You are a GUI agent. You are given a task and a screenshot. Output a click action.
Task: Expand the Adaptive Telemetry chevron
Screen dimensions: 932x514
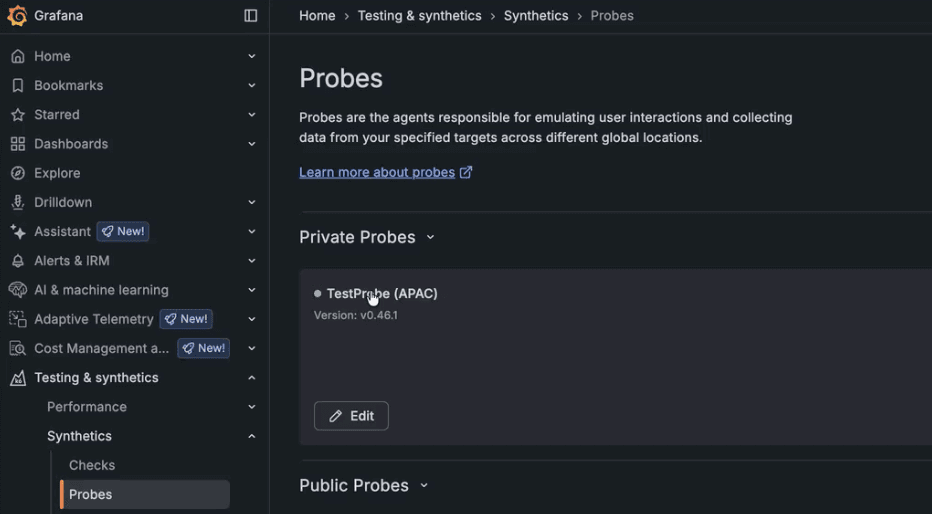[251, 319]
